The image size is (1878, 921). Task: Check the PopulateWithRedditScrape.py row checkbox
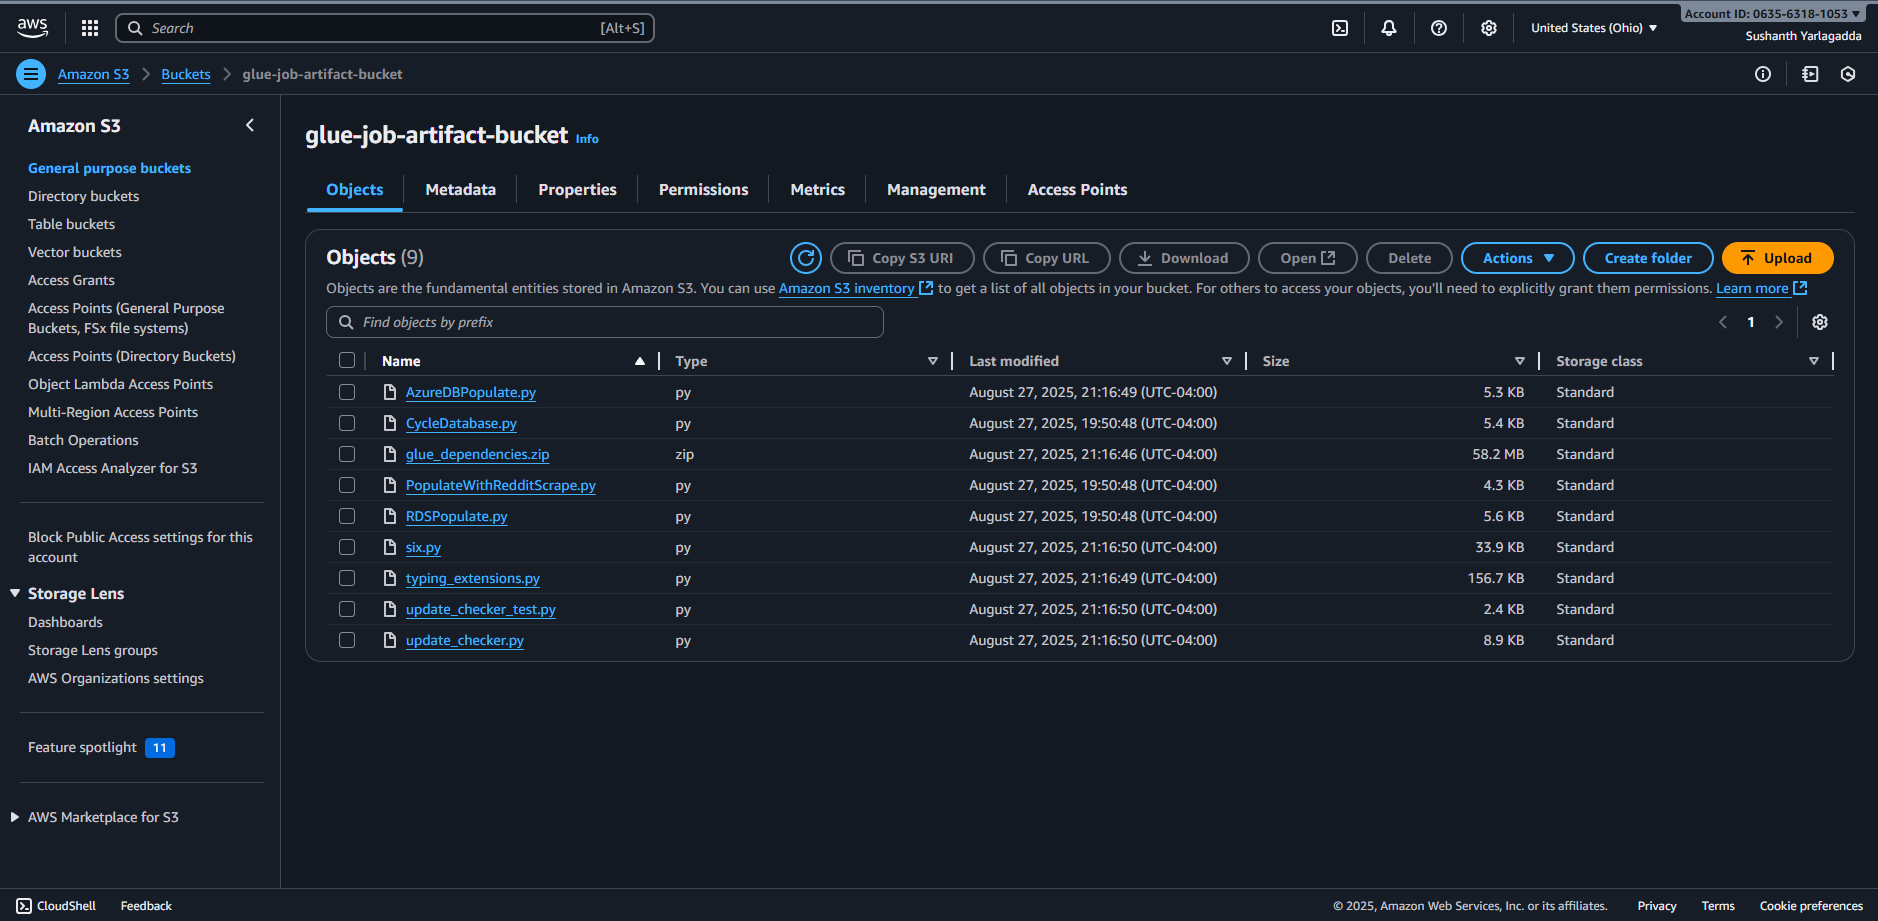[x=347, y=485]
